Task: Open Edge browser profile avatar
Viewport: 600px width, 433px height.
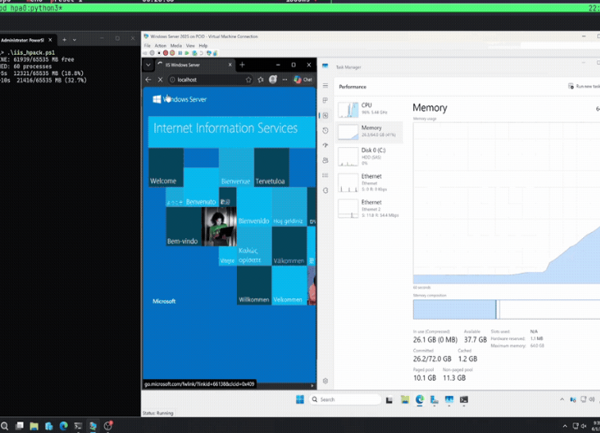Action: point(273,80)
